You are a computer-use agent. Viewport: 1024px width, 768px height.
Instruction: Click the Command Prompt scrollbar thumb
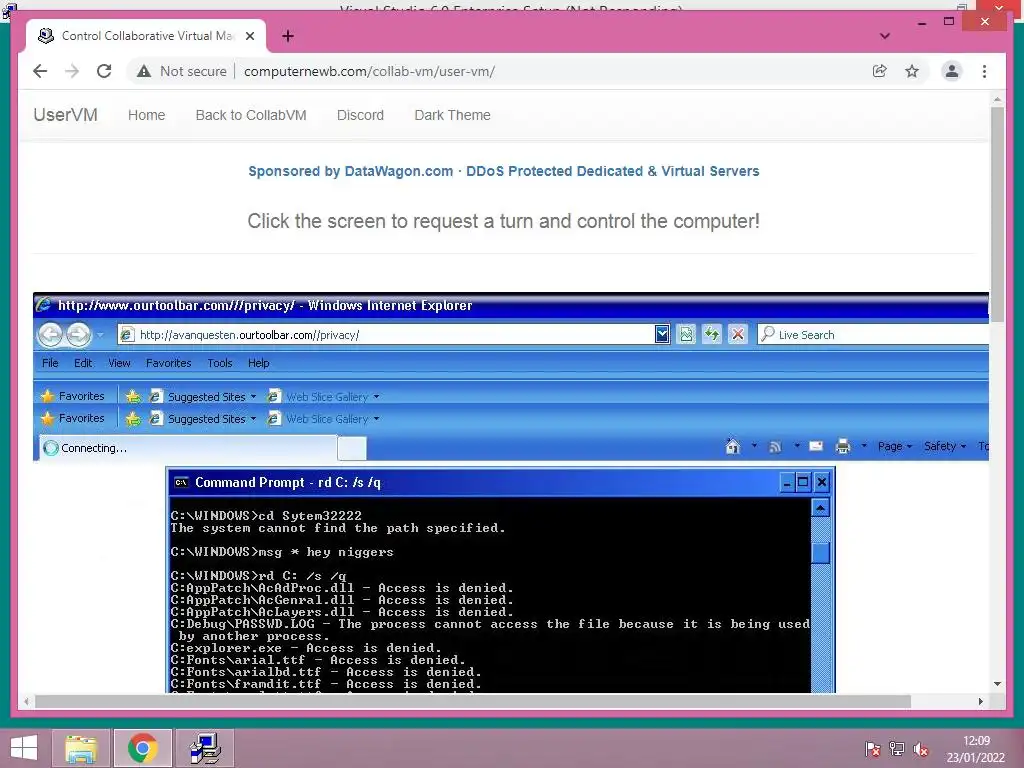point(821,552)
